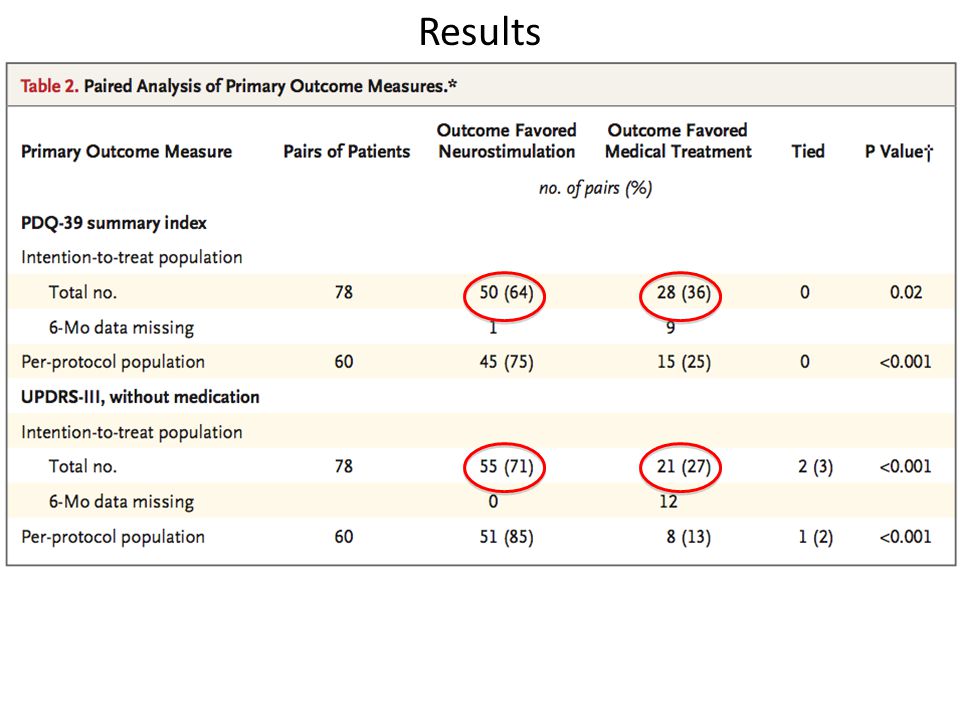Click the no. of pairs (%) subheading

595,188
